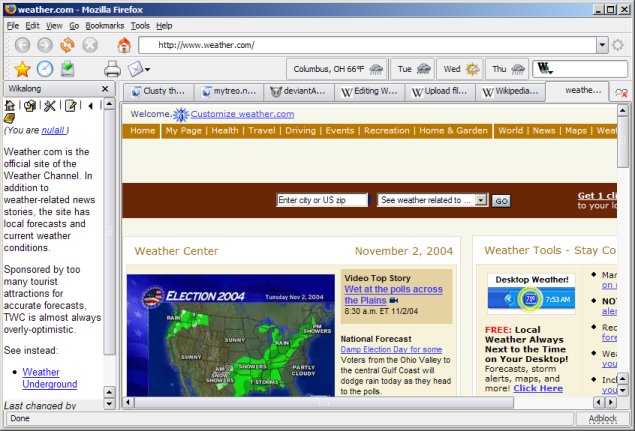Open Wet at the polls across the Plains
This screenshot has width=635, height=431.
point(393,295)
